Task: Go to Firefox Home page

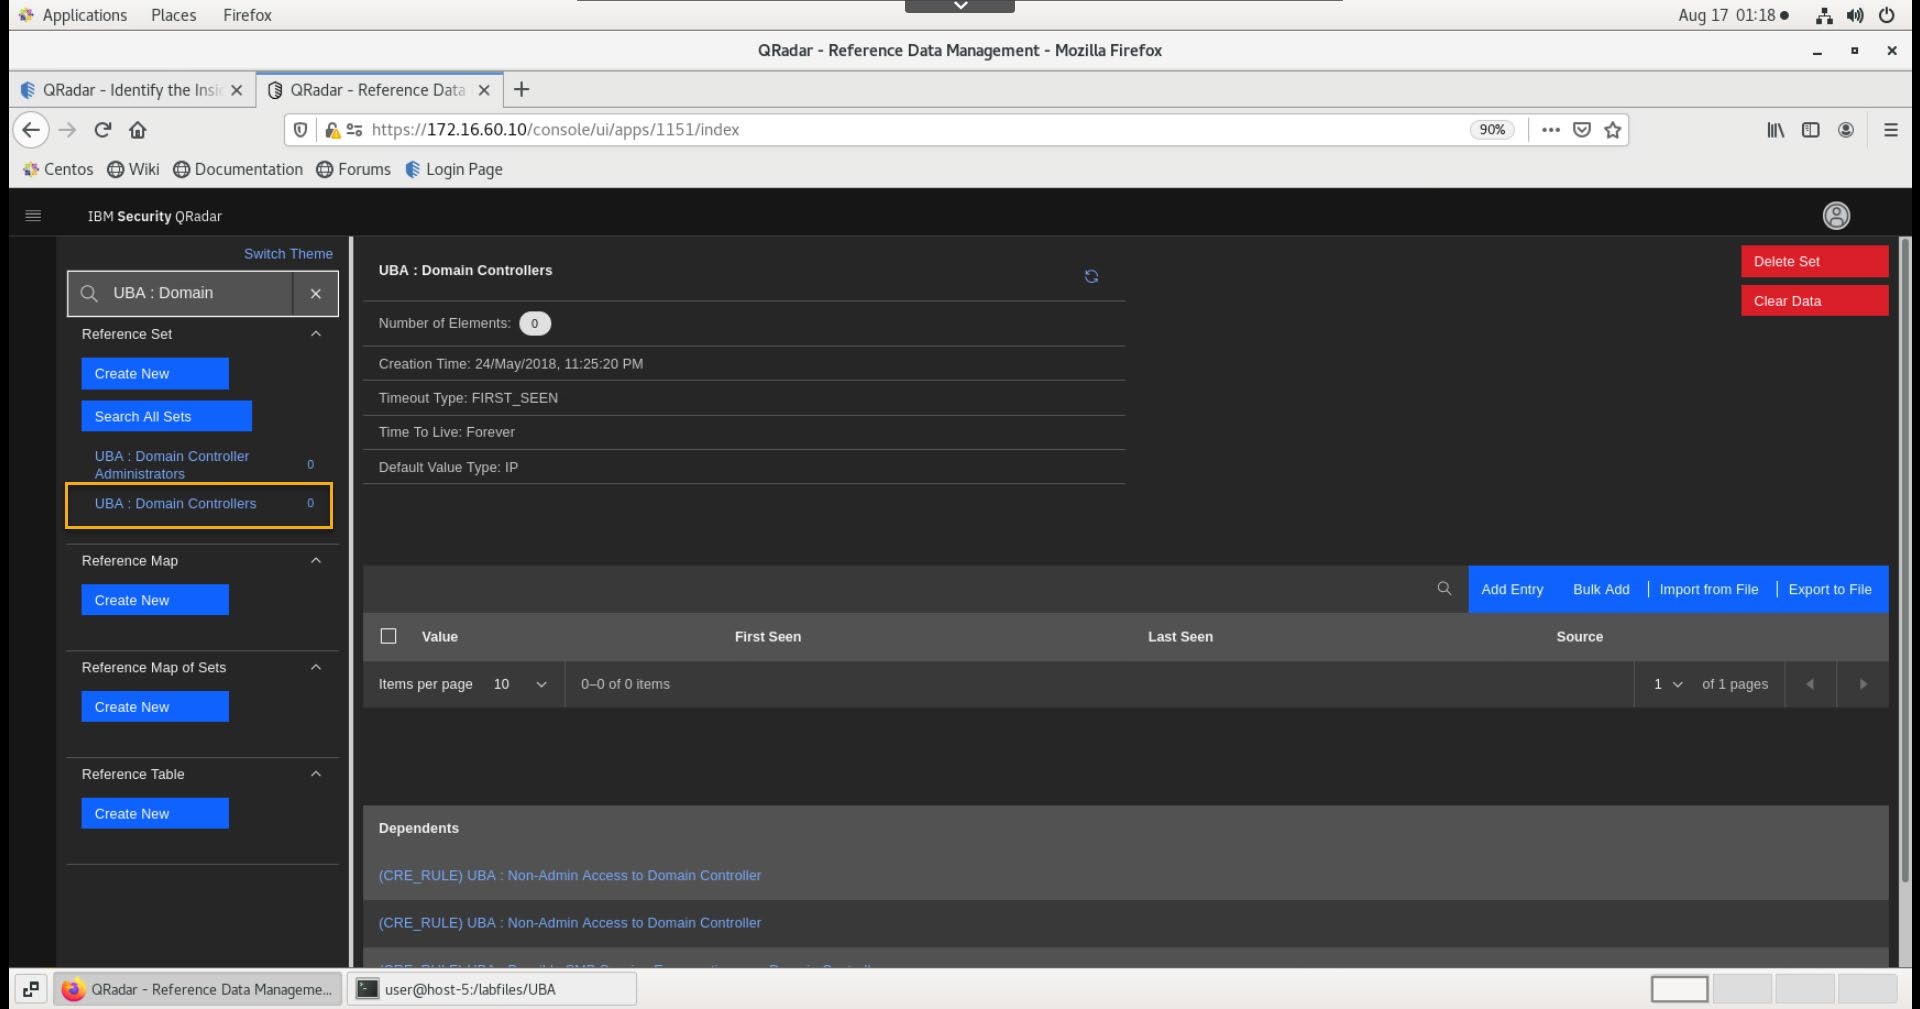Action: tap(138, 130)
